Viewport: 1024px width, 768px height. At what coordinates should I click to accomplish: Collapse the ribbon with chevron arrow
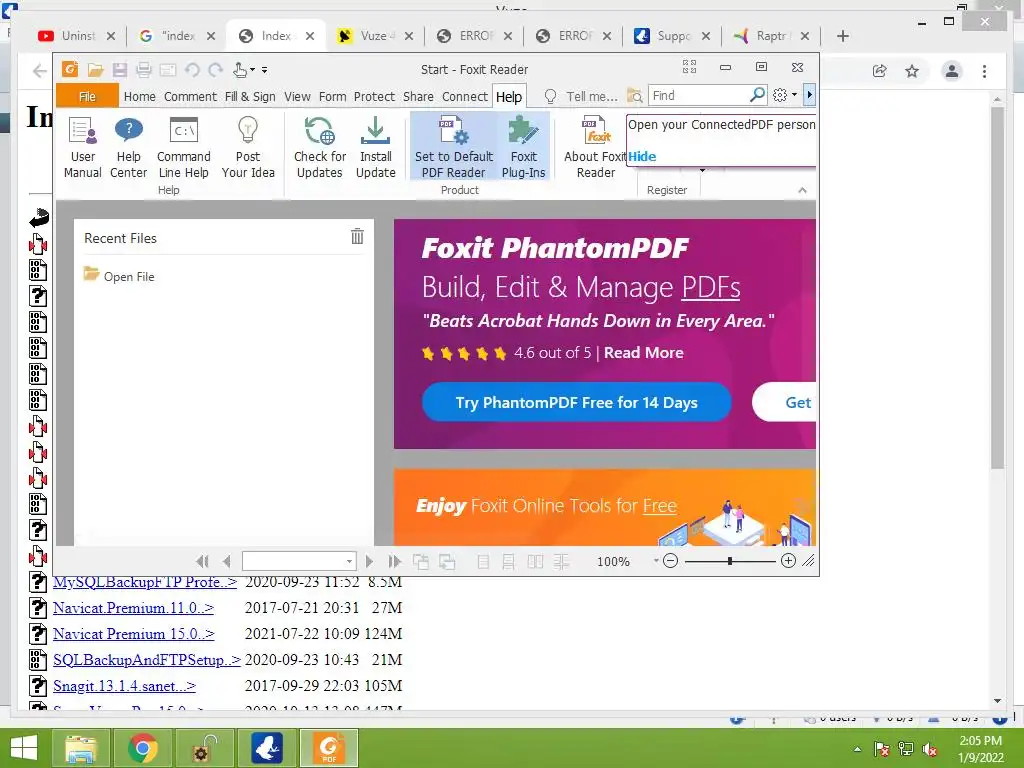pyautogui.click(x=803, y=190)
